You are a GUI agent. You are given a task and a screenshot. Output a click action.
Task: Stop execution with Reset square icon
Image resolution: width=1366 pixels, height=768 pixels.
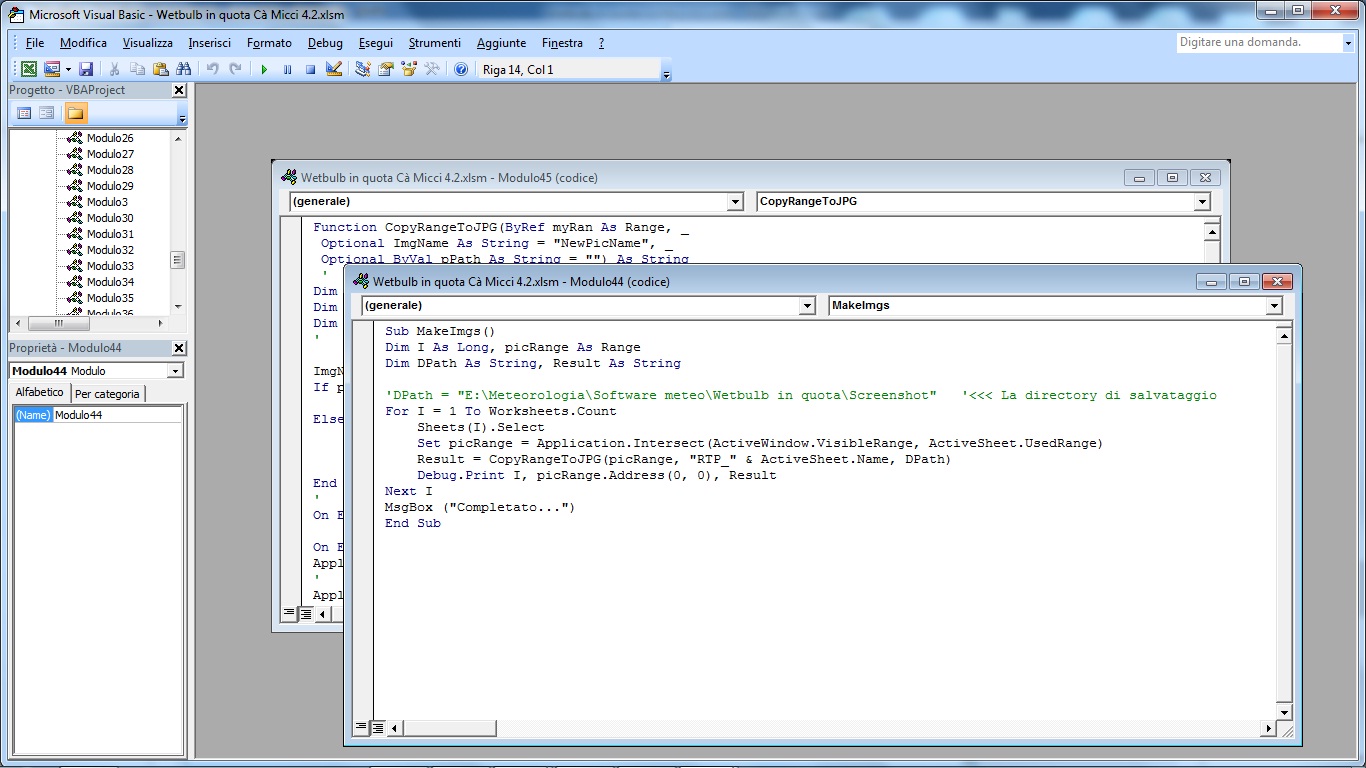pyautogui.click(x=310, y=69)
